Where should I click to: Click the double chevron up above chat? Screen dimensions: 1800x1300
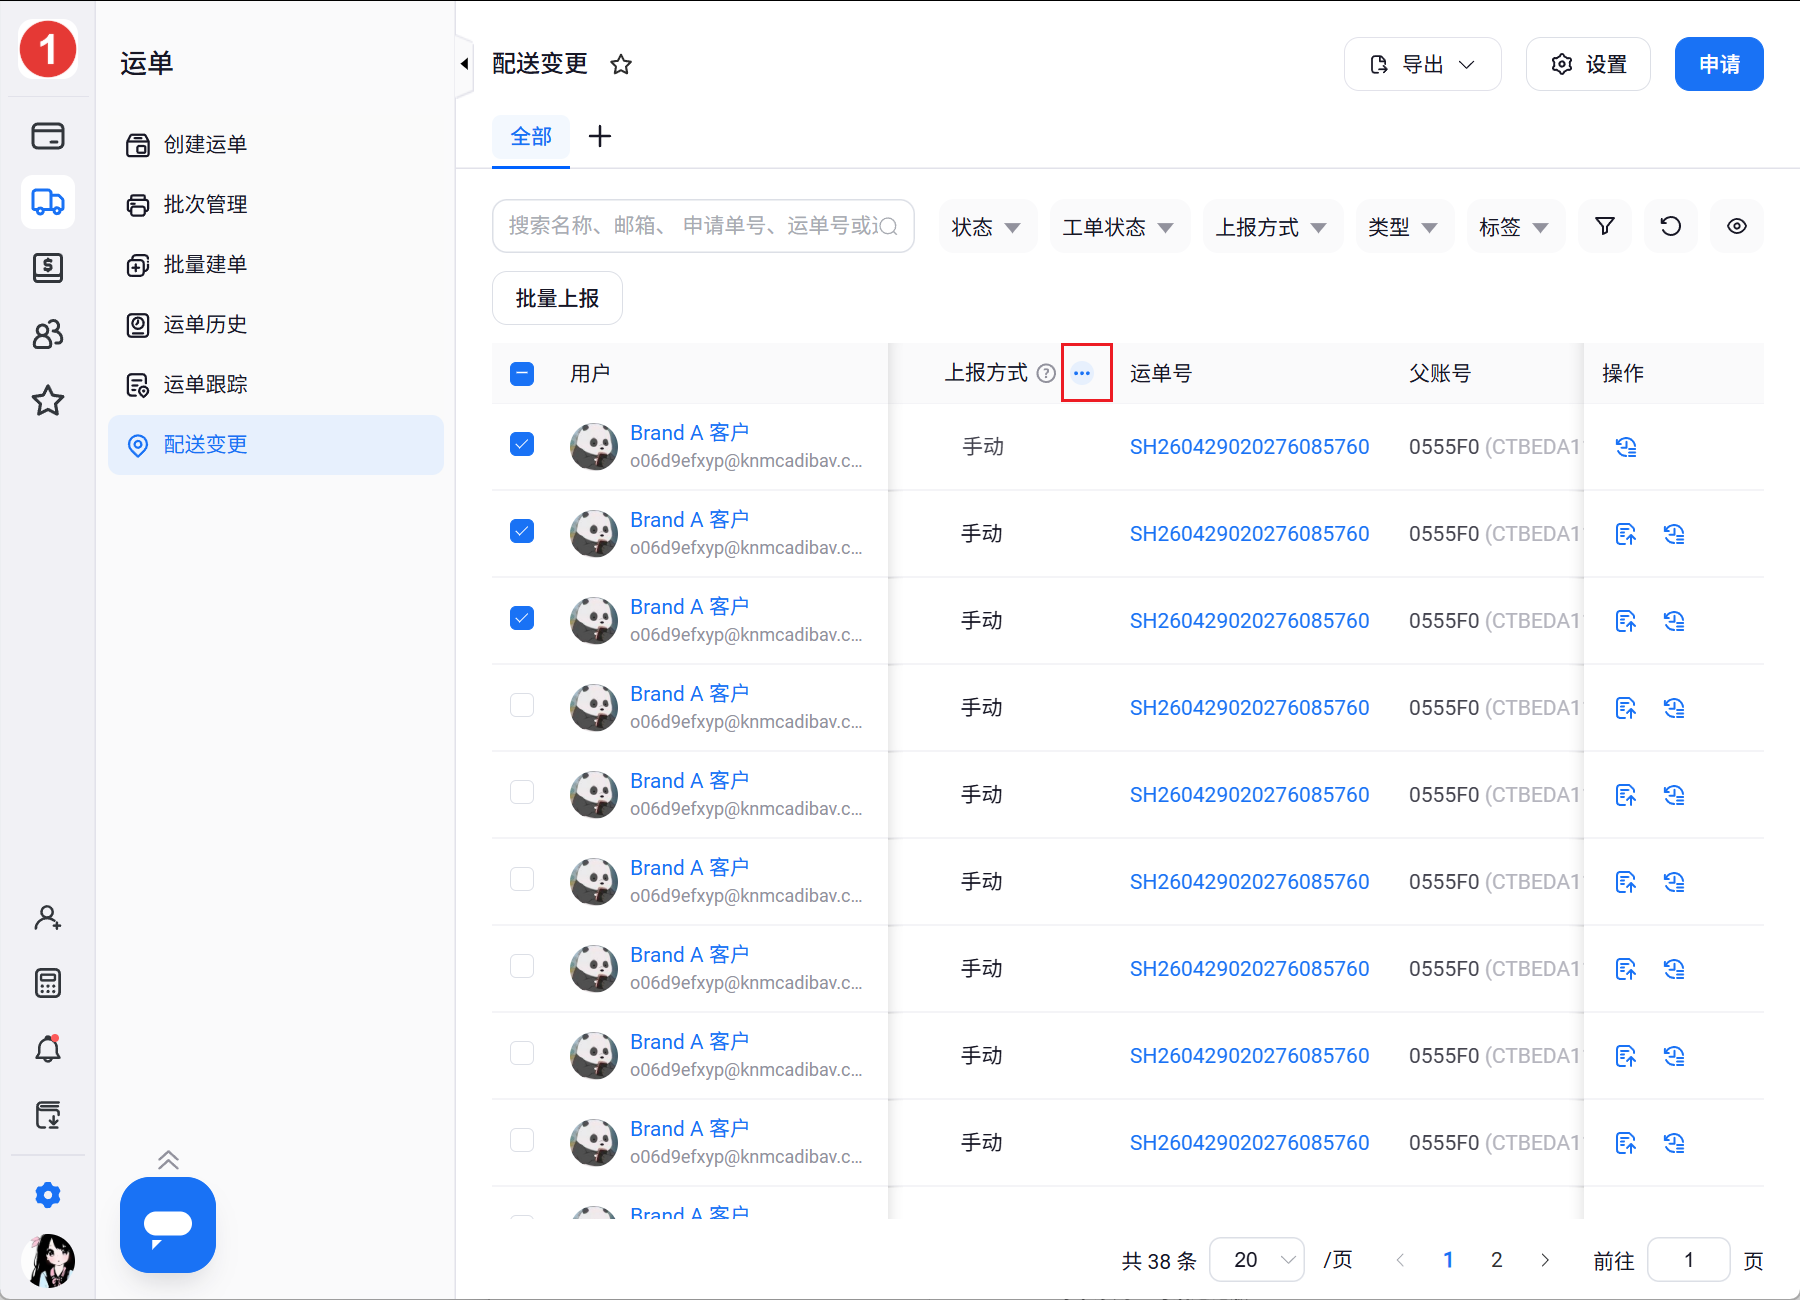click(x=168, y=1160)
